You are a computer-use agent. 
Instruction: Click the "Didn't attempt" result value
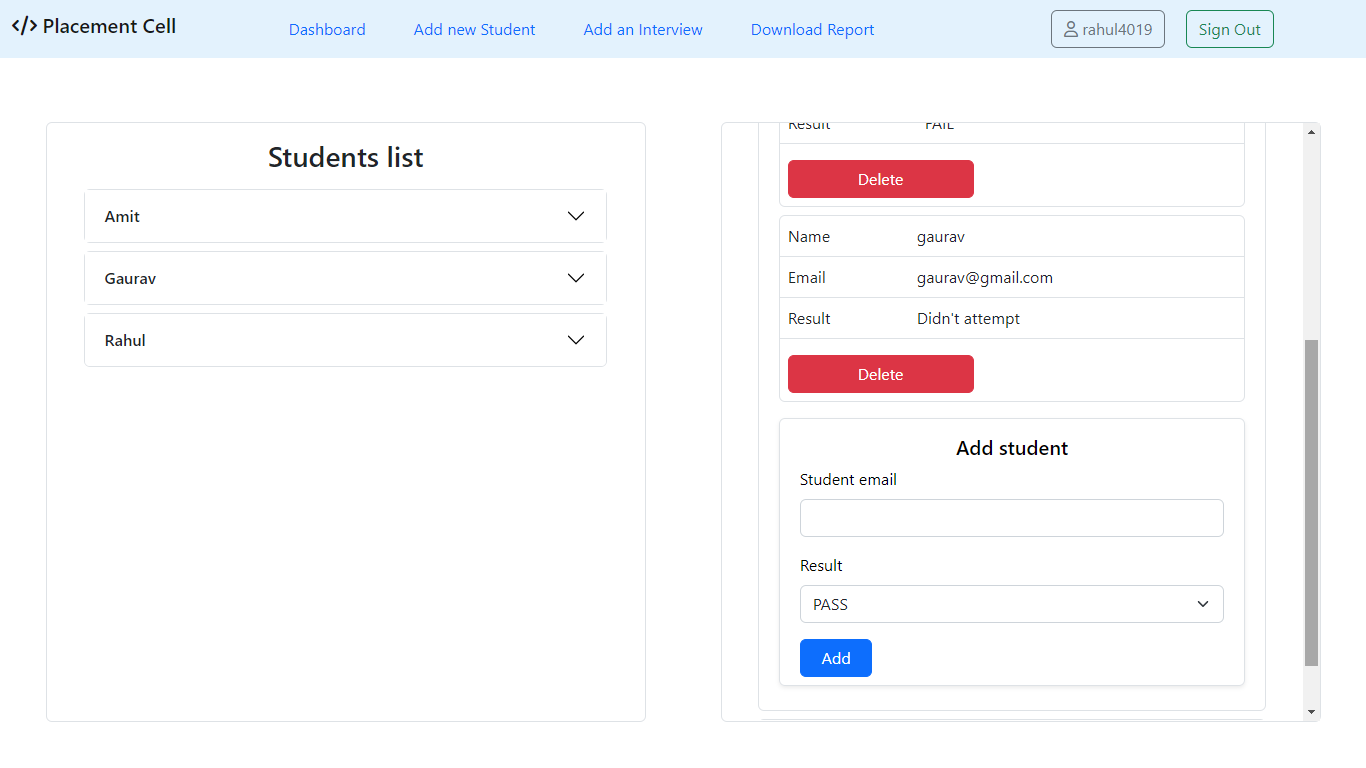[x=969, y=319]
